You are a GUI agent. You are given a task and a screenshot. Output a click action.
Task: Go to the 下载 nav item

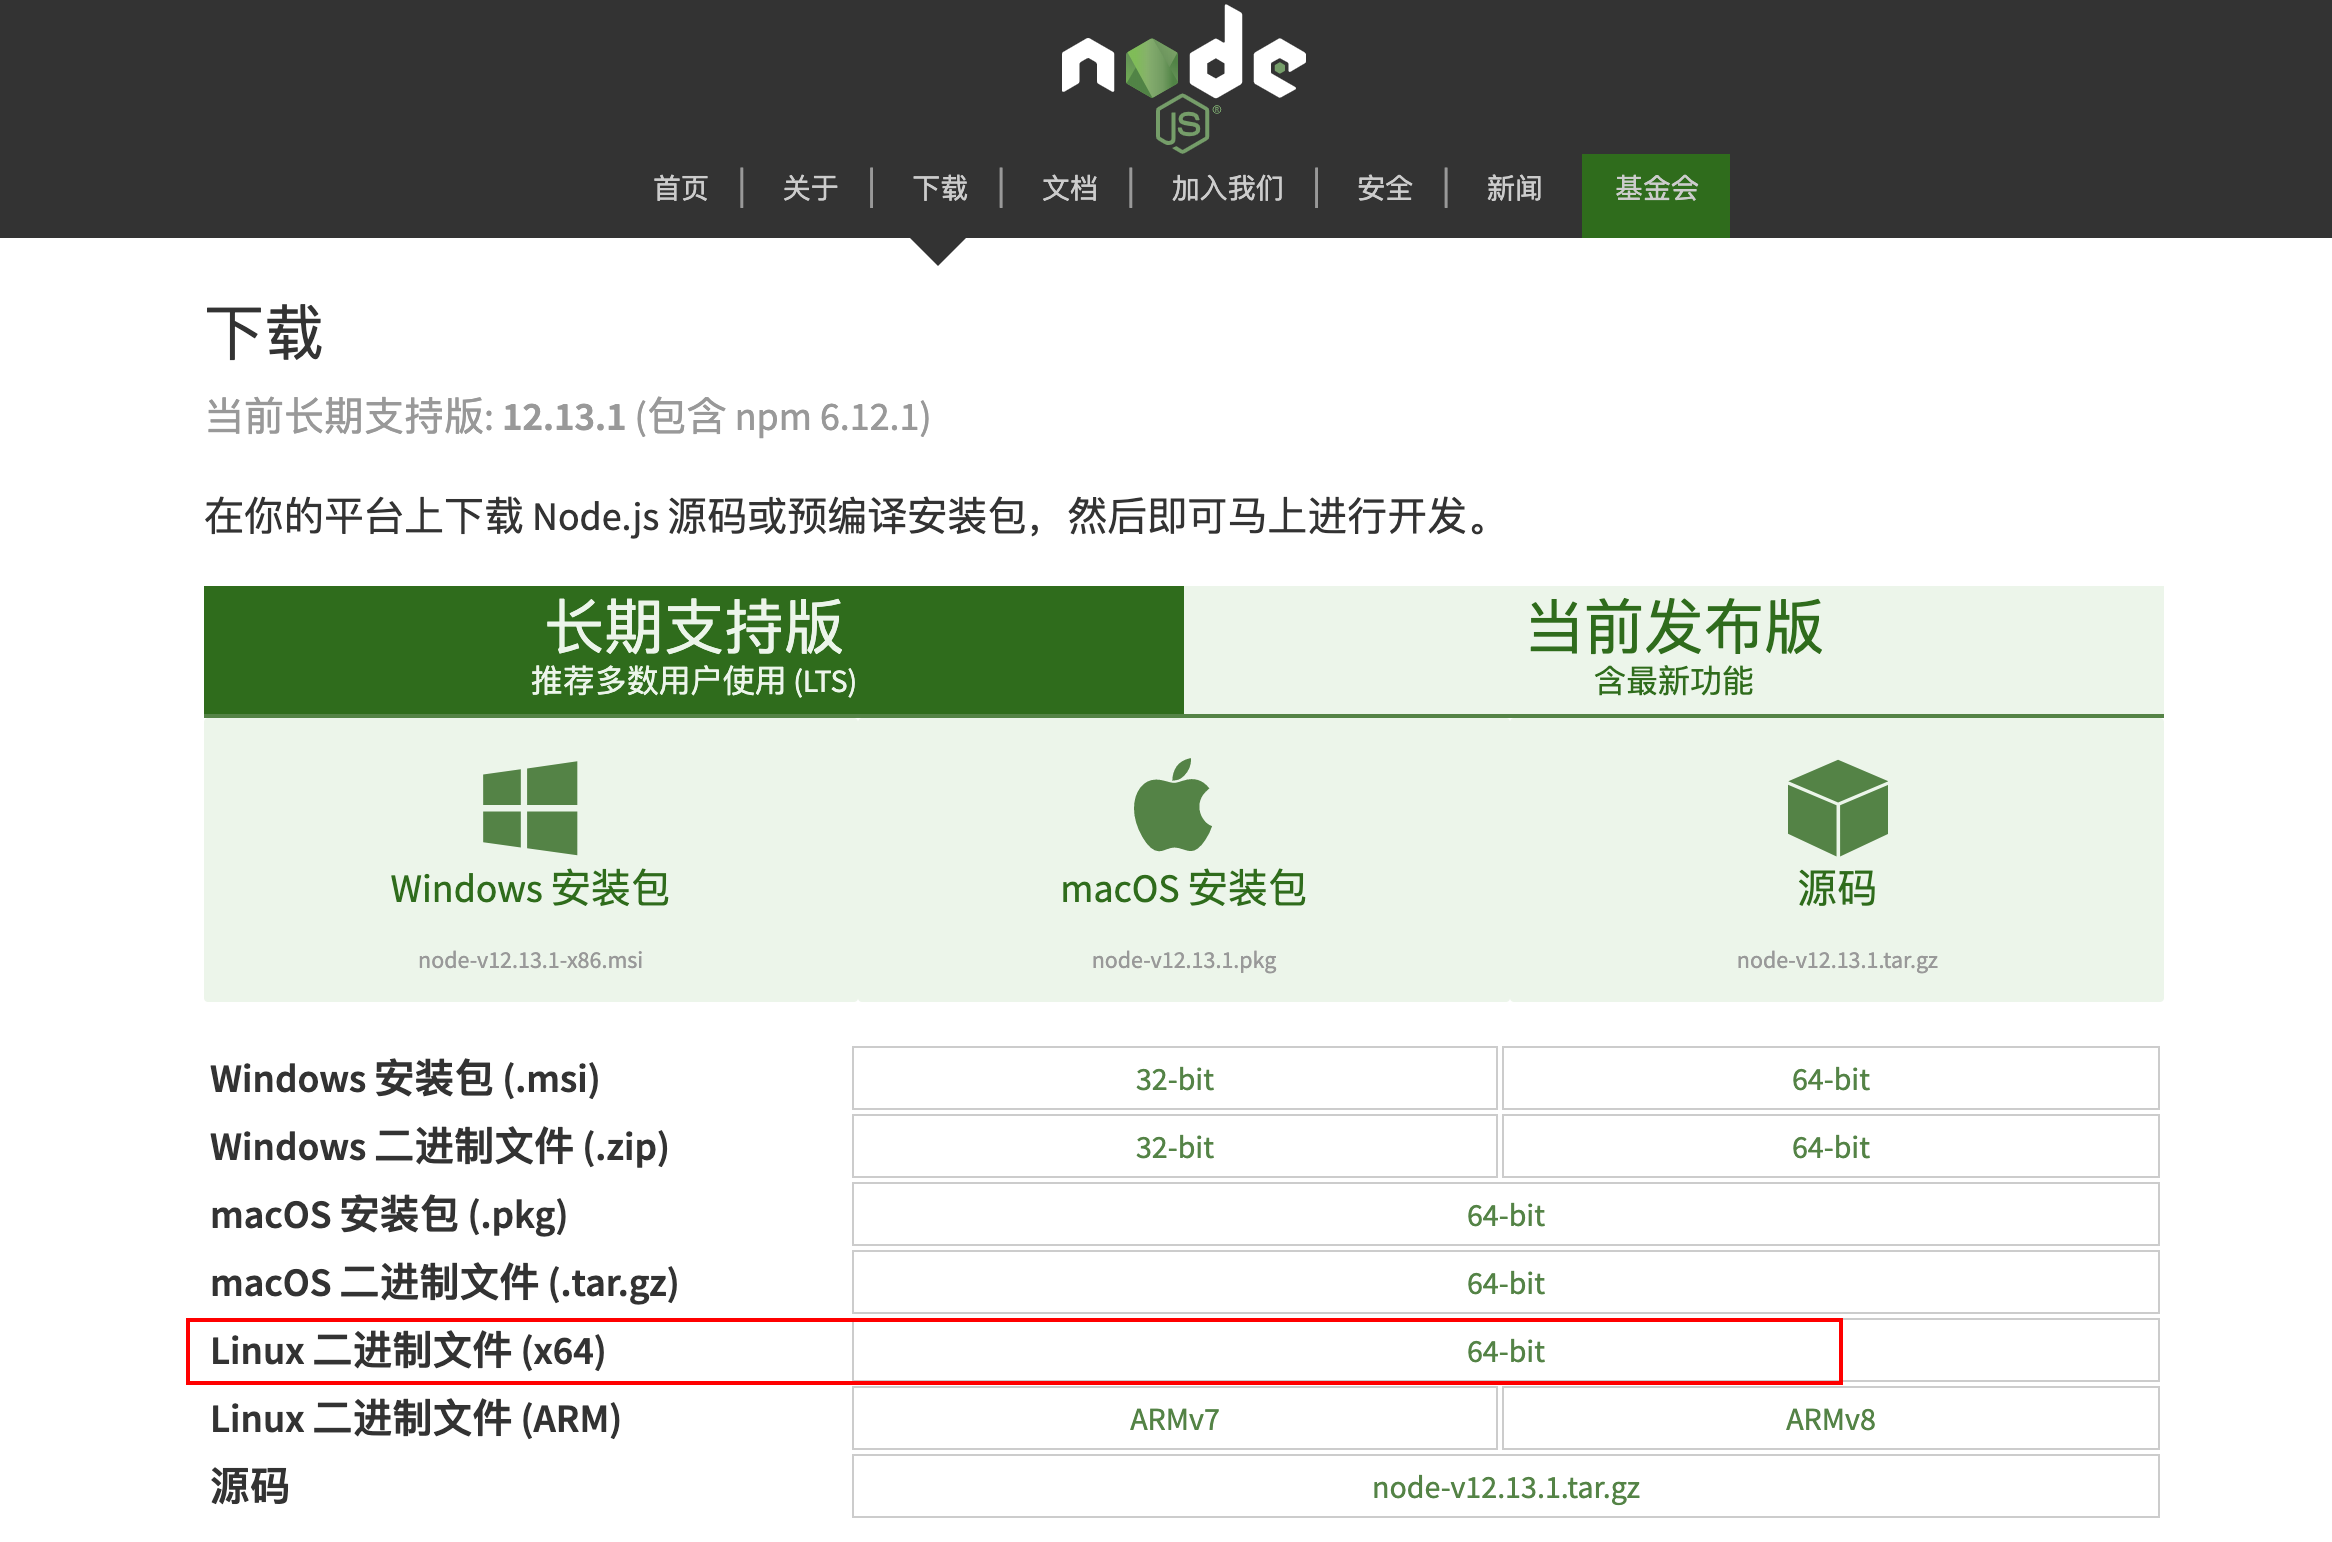point(940,188)
